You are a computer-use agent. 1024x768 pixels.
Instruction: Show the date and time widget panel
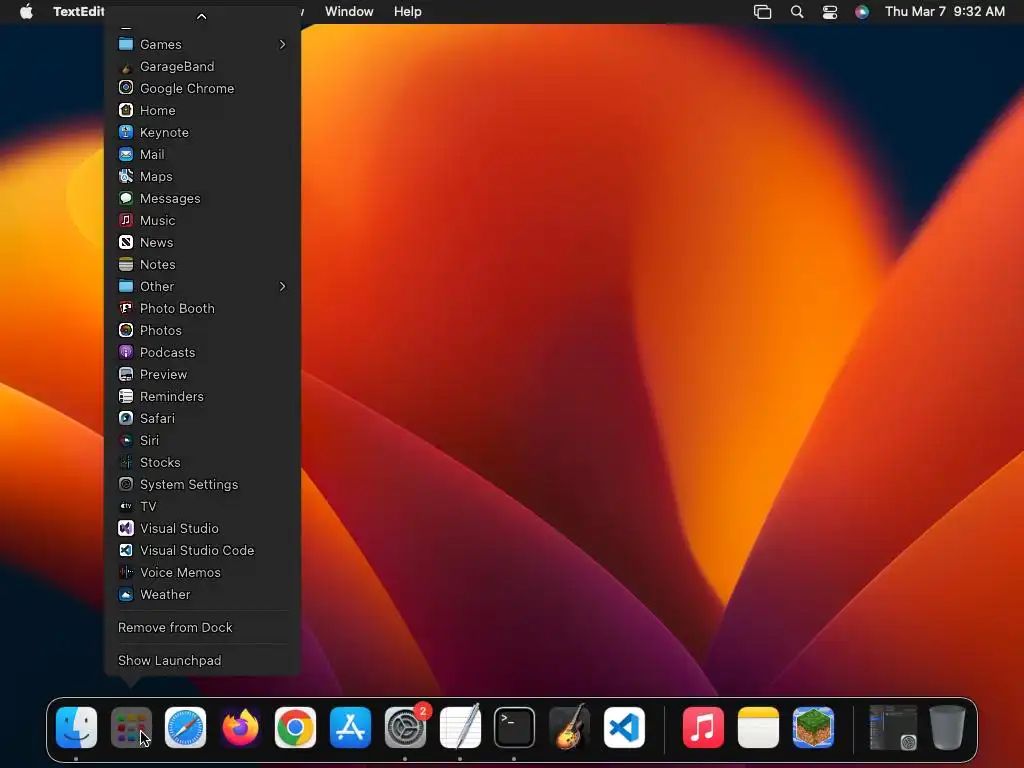(944, 11)
